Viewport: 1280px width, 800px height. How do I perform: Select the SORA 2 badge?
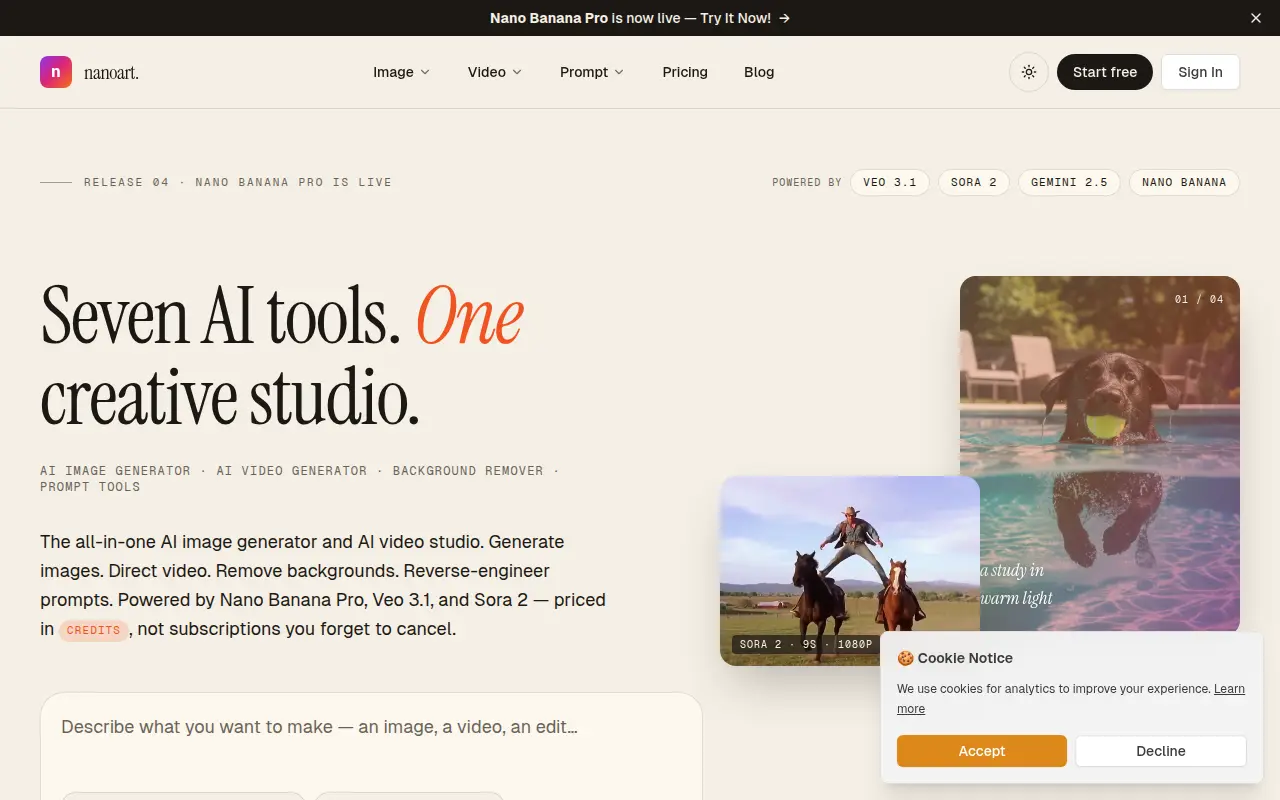(974, 182)
